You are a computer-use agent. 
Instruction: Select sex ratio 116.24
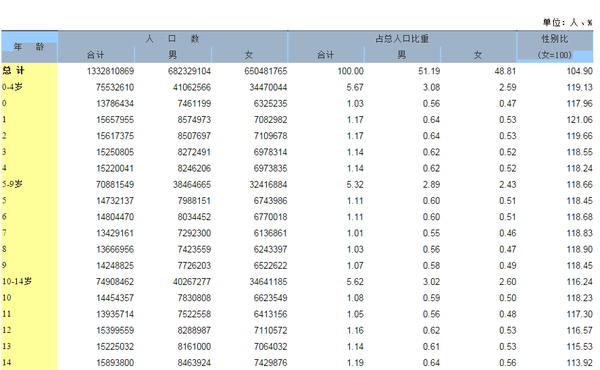pos(579,282)
